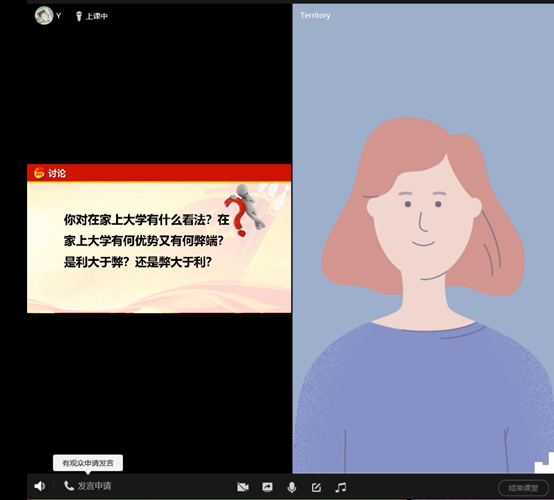Click the music note icon

pyautogui.click(x=341, y=487)
